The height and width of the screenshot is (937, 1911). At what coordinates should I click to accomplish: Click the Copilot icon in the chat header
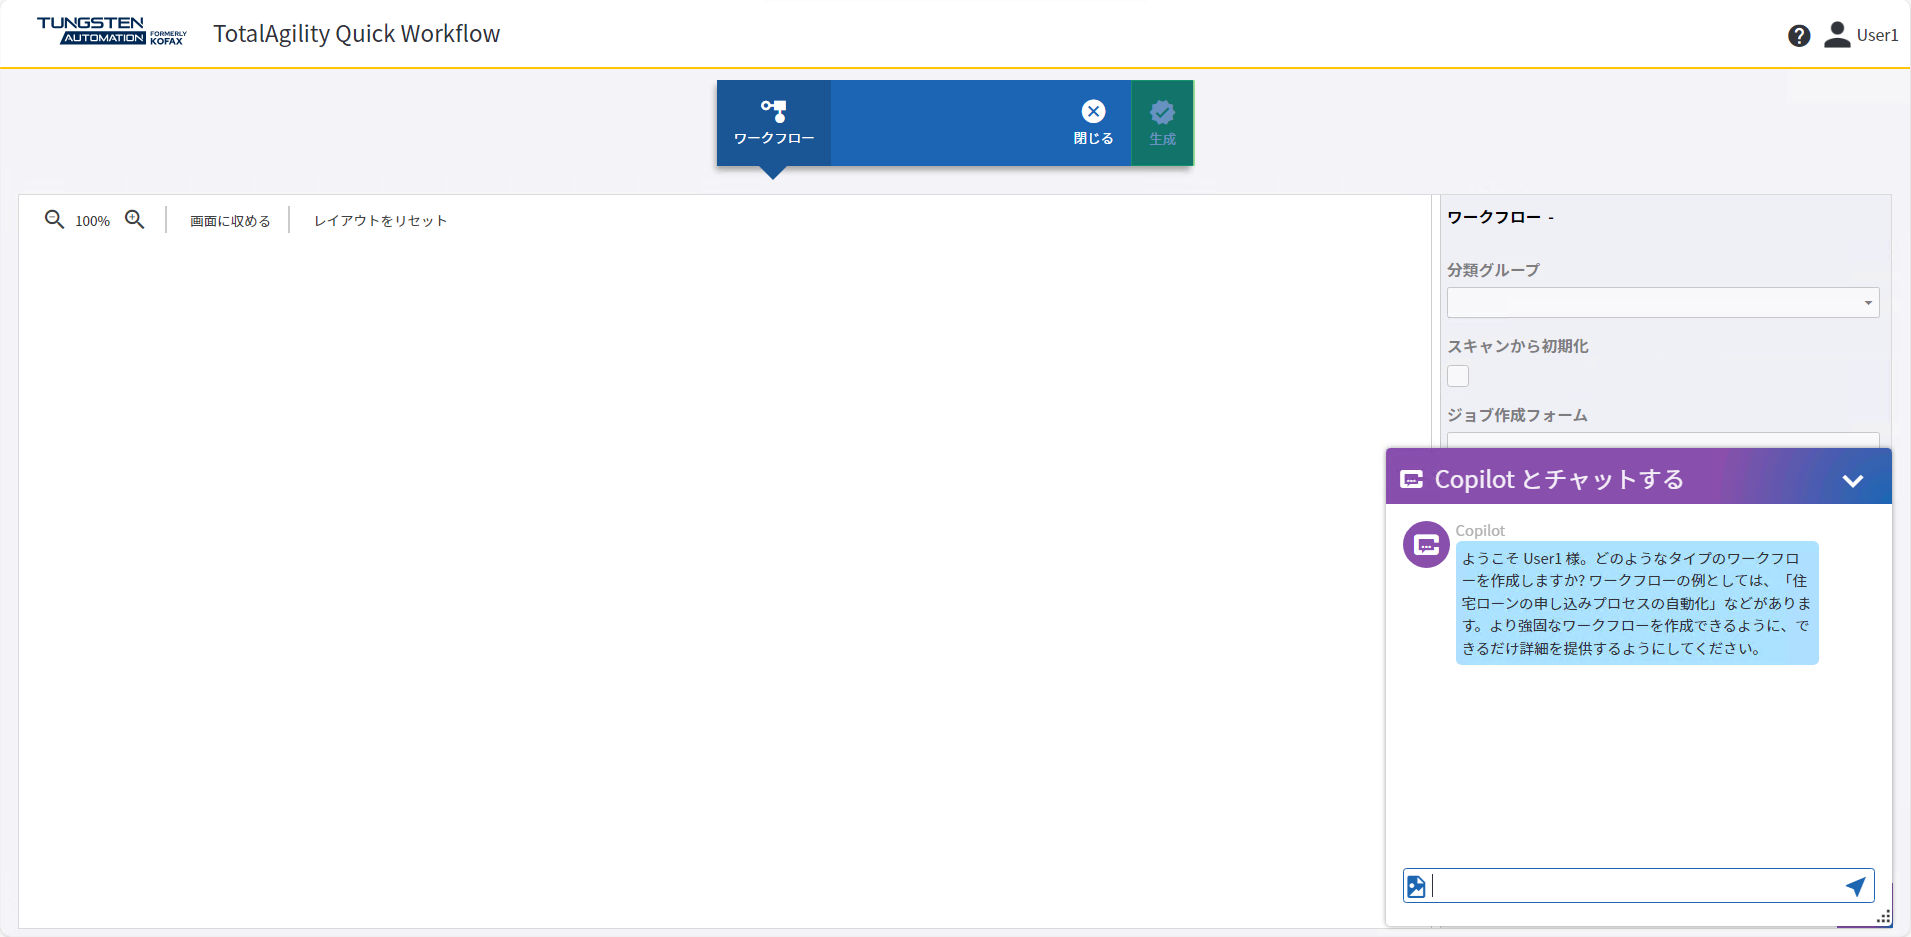[x=1411, y=478]
